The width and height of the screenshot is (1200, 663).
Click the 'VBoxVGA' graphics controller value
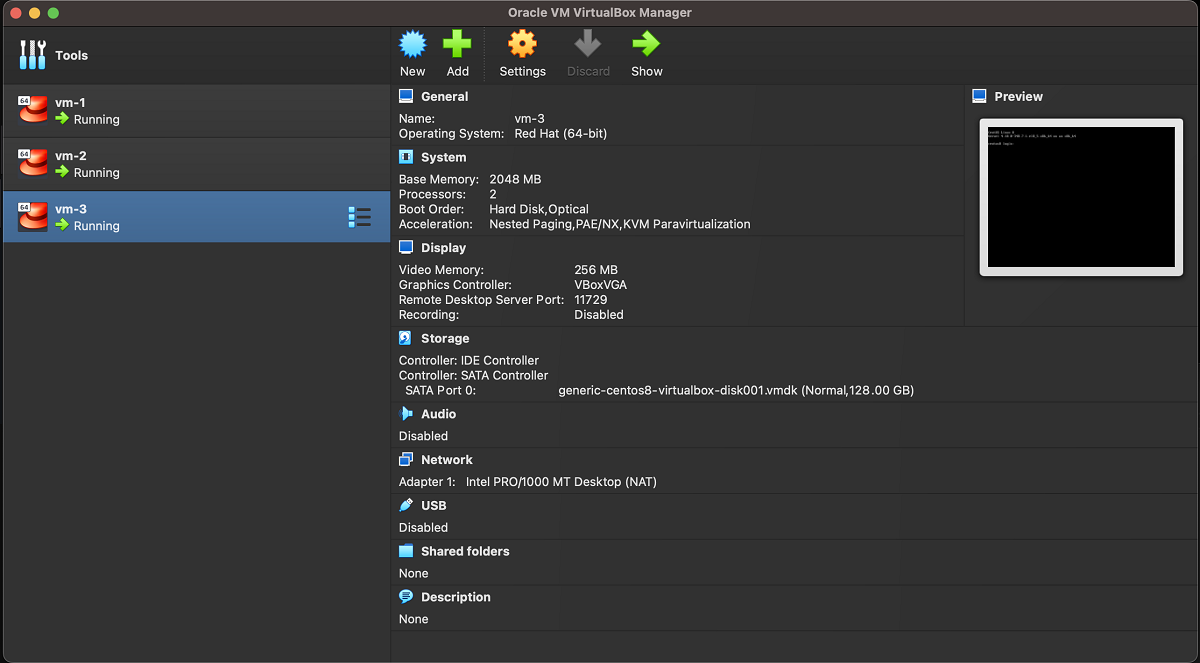(x=601, y=285)
